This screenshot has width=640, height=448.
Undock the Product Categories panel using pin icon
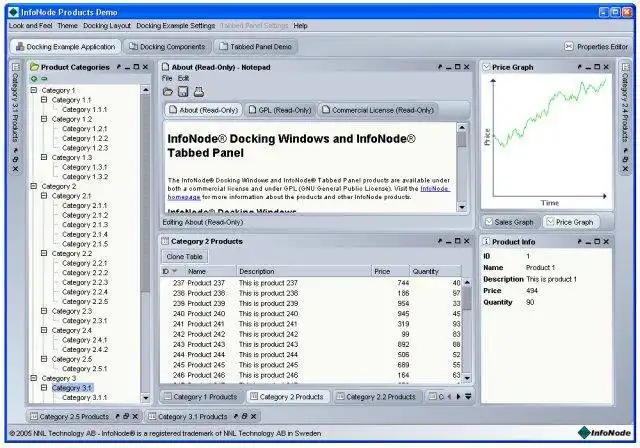point(119,67)
